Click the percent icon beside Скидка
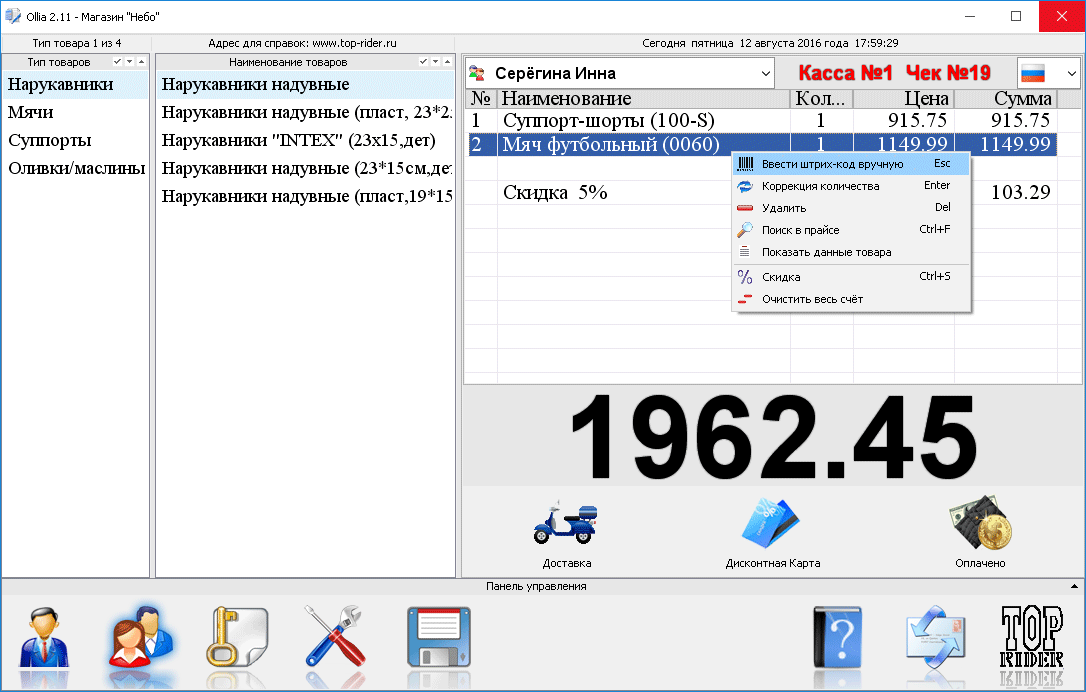1086x692 pixels. (x=745, y=277)
